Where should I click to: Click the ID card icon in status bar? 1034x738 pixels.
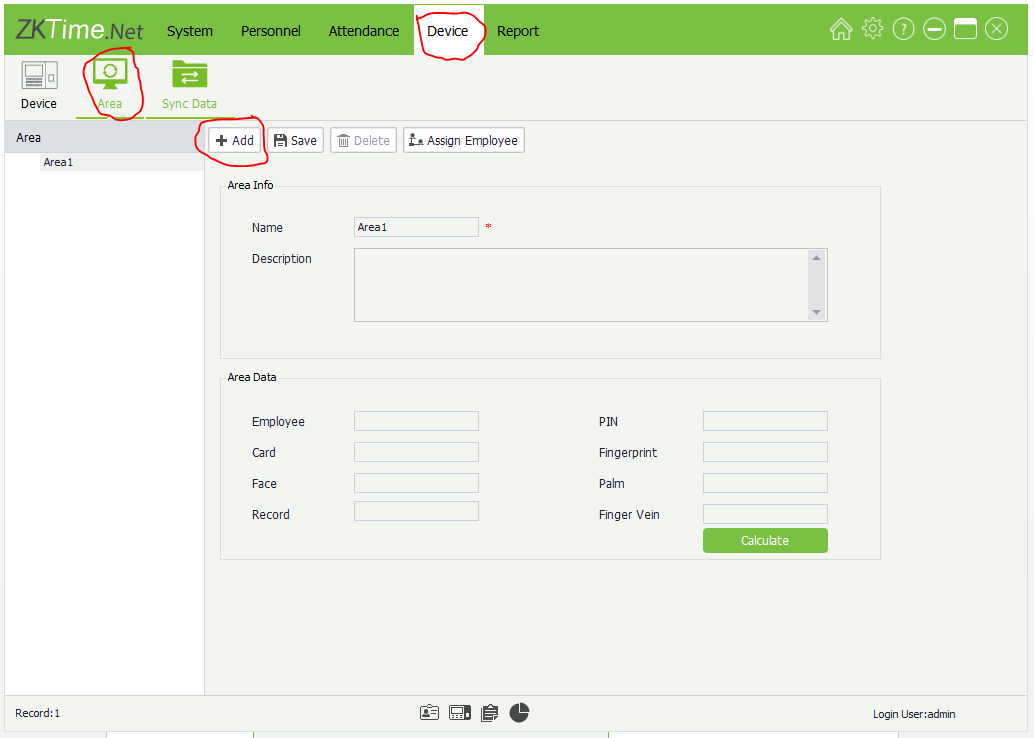[x=429, y=713]
